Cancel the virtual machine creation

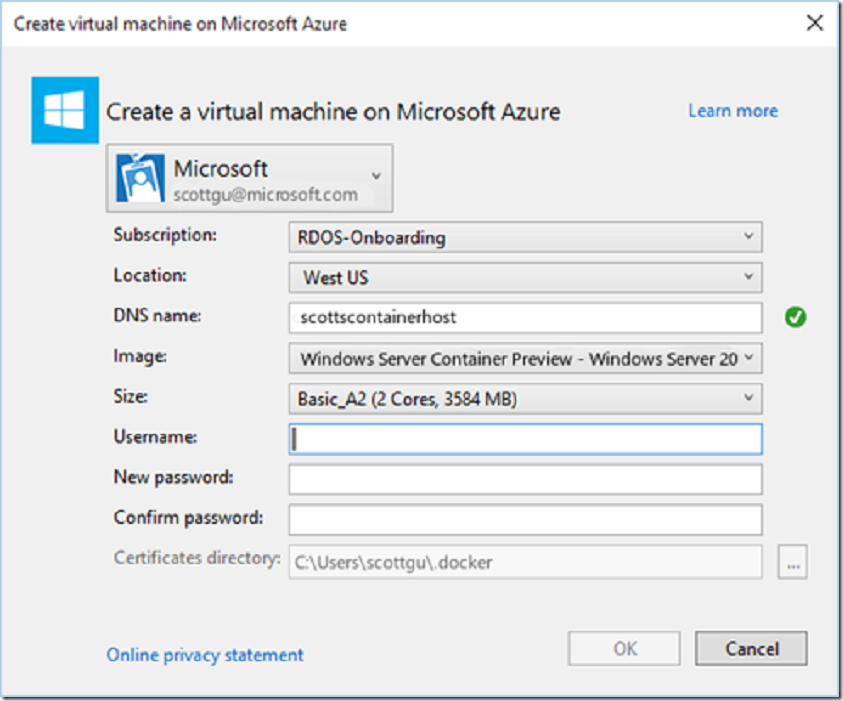tap(751, 648)
